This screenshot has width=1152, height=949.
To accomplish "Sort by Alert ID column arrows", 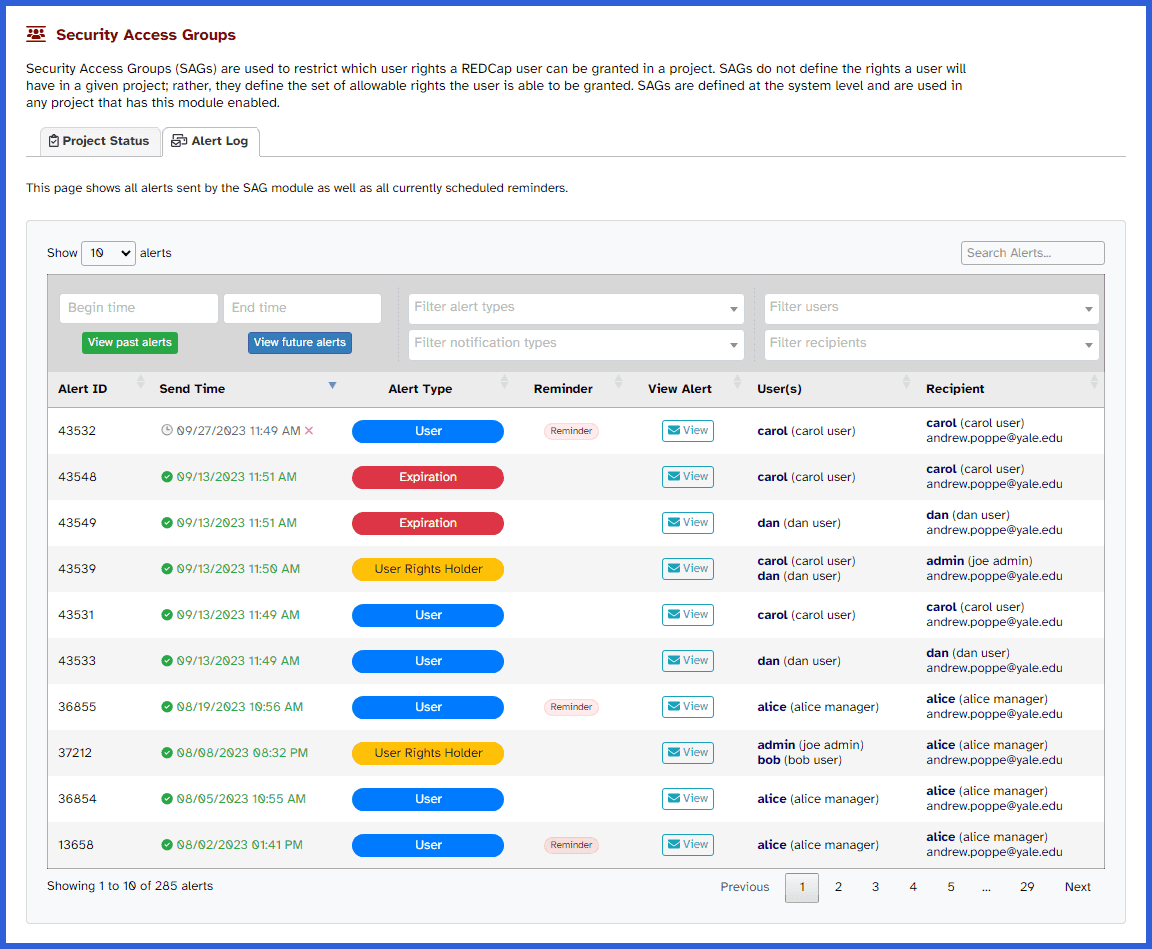I will 140,381.
